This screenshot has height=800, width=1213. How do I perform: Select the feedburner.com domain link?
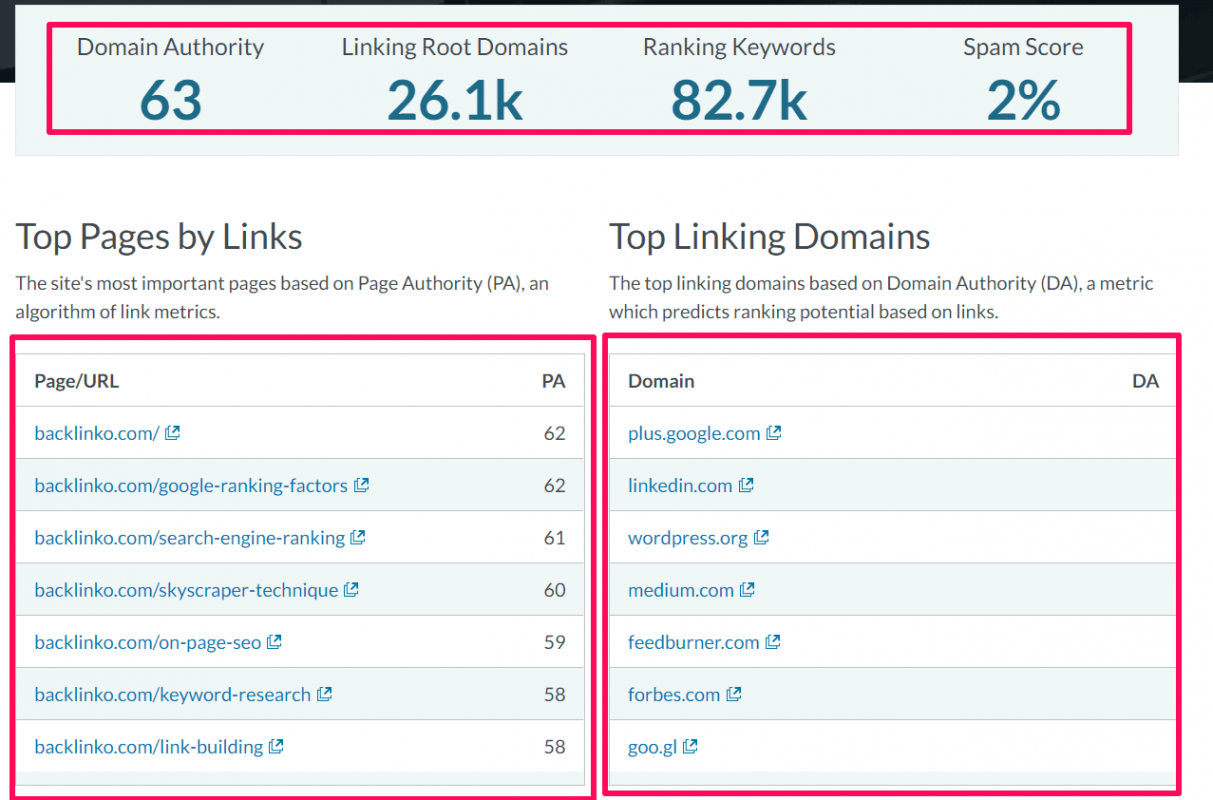[x=694, y=642]
